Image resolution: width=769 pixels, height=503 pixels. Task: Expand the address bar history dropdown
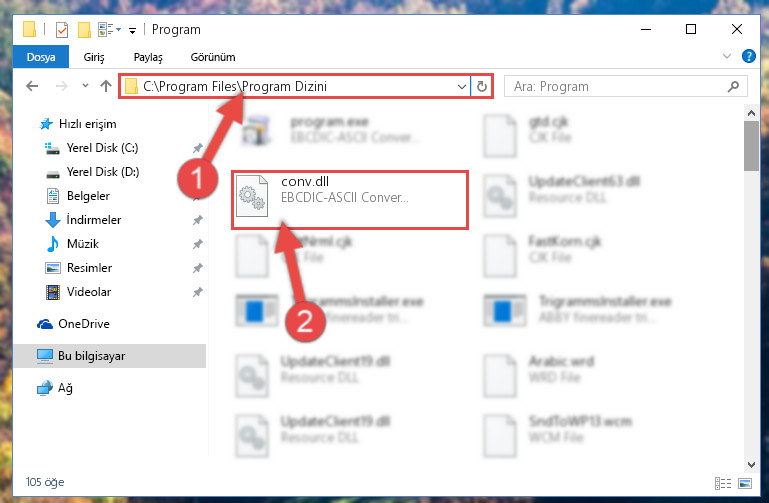click(461, 87)
